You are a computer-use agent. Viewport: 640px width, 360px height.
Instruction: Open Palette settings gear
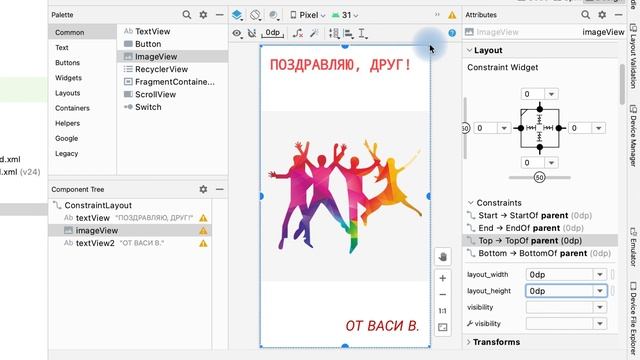coord(203,15)
